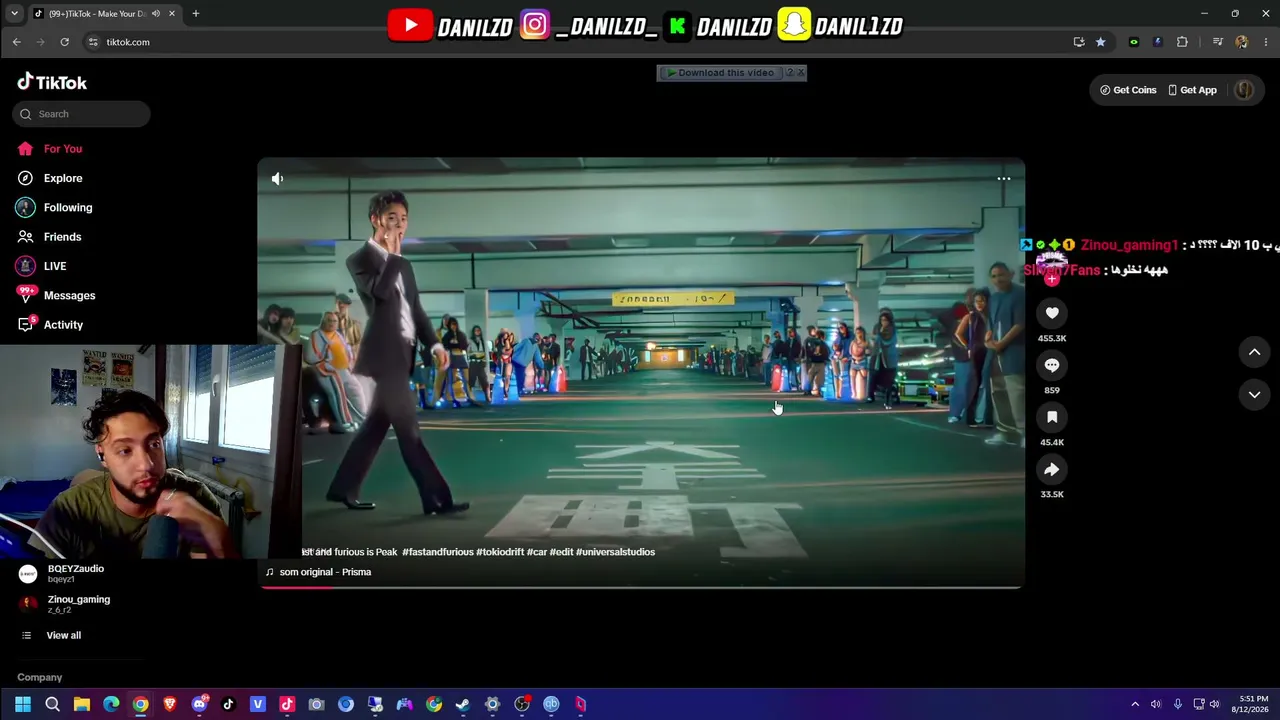Click the microphone tray icon
The image size is (1280, 720).
point(1178,704)
